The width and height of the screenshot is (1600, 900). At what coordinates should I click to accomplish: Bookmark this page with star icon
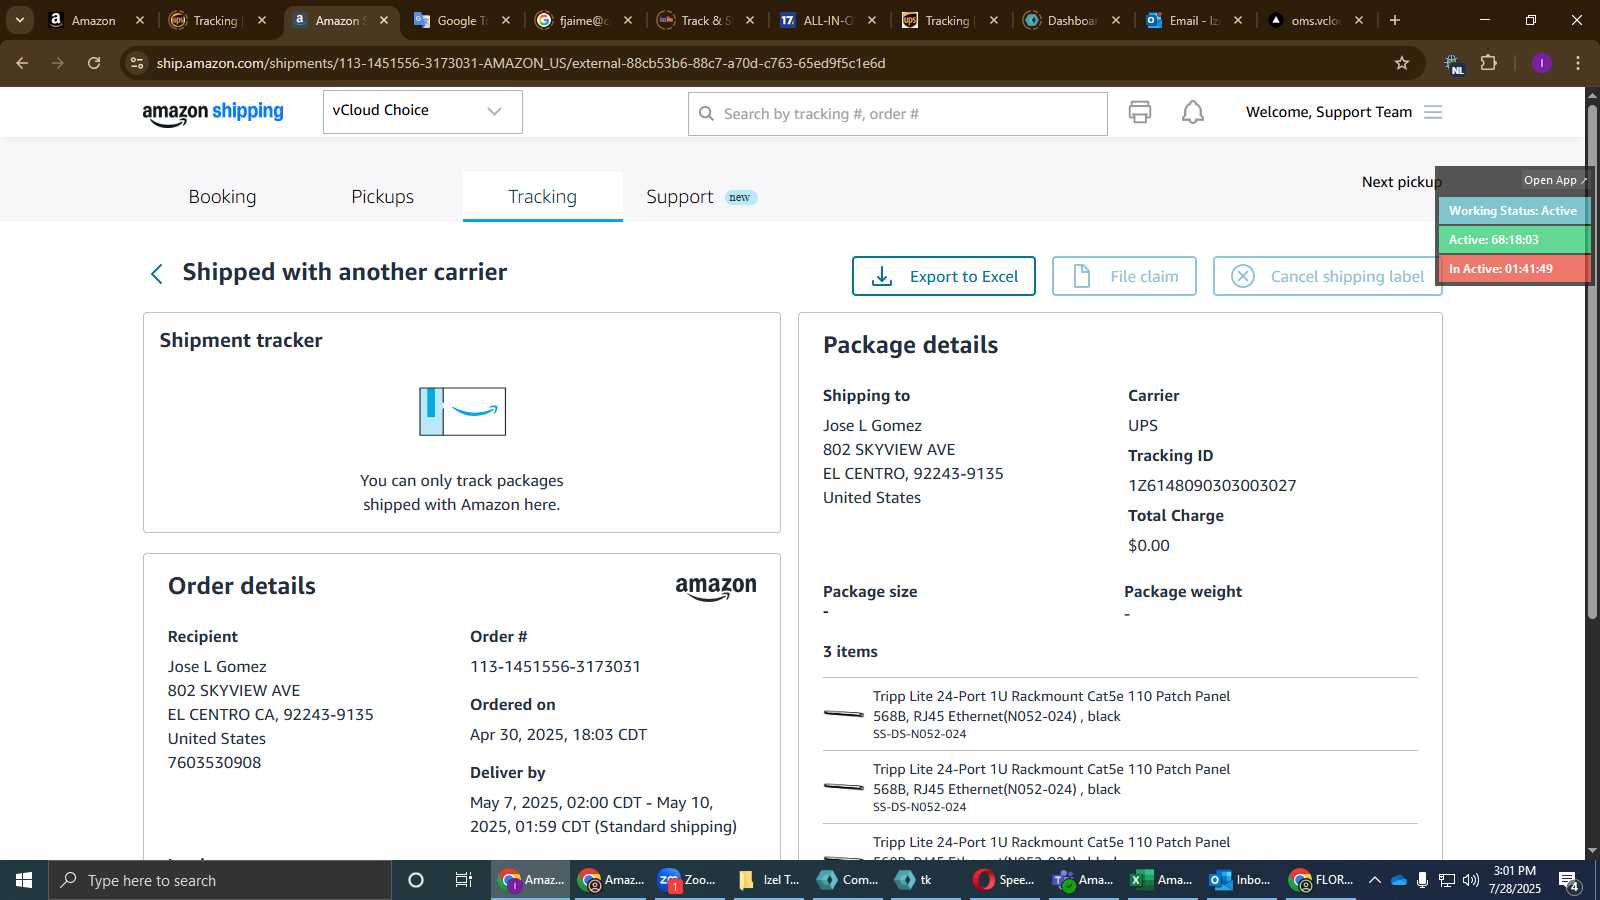[1402, 63]
